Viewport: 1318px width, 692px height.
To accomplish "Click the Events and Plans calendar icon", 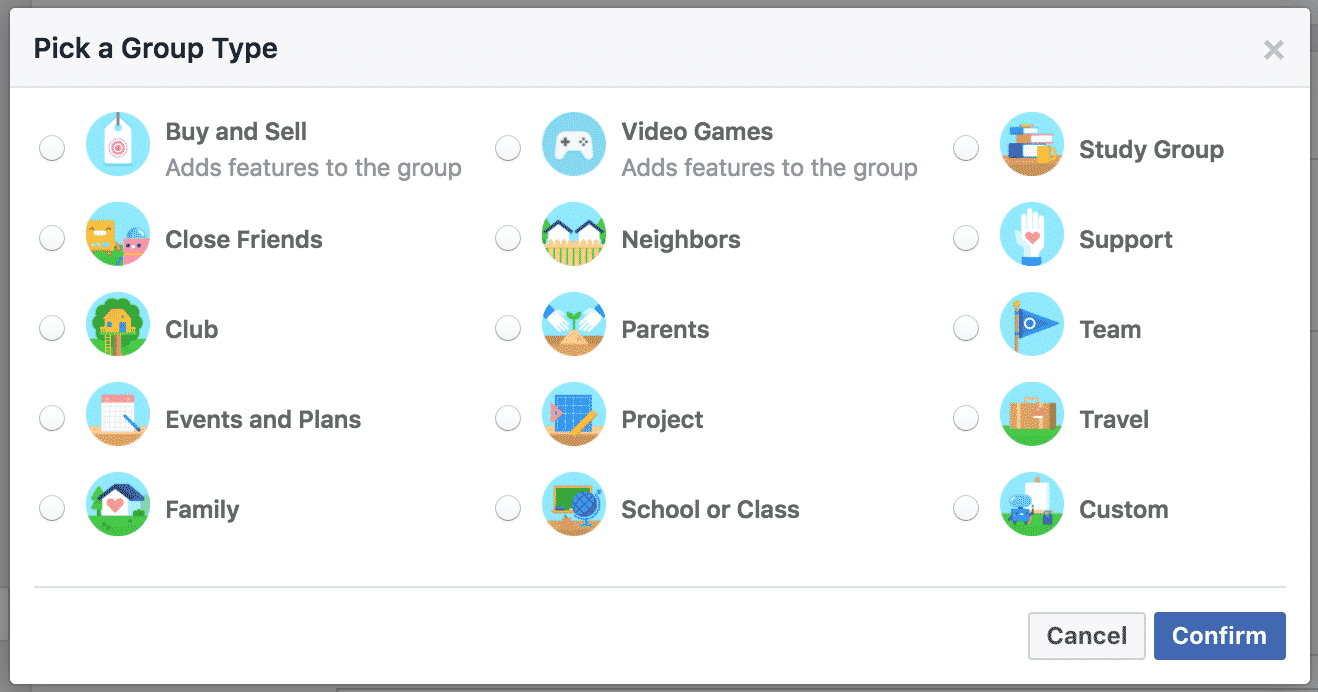I will 118,415.
